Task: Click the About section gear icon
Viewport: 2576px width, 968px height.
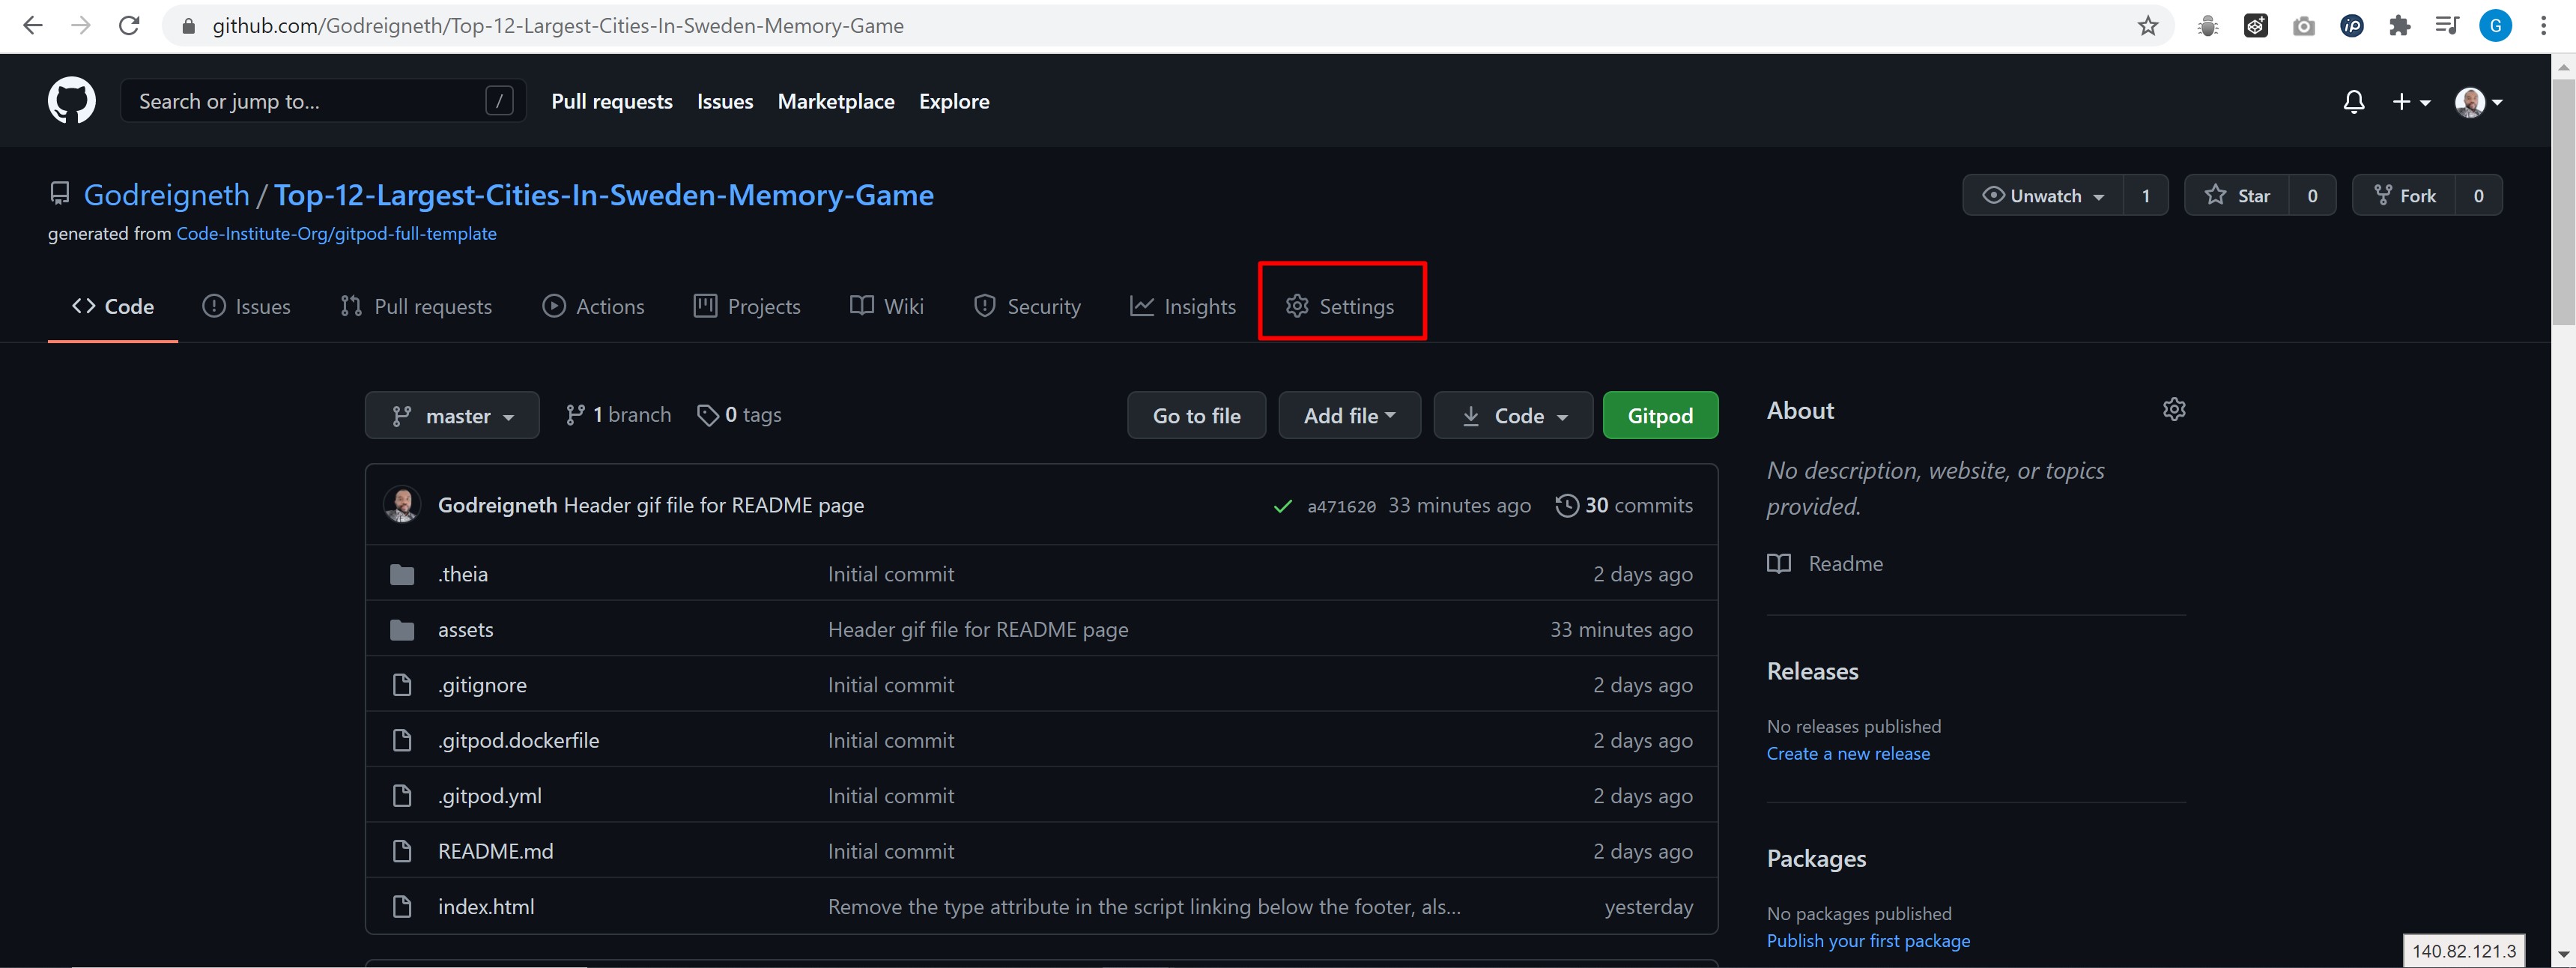Action: tap(2173, 409)
